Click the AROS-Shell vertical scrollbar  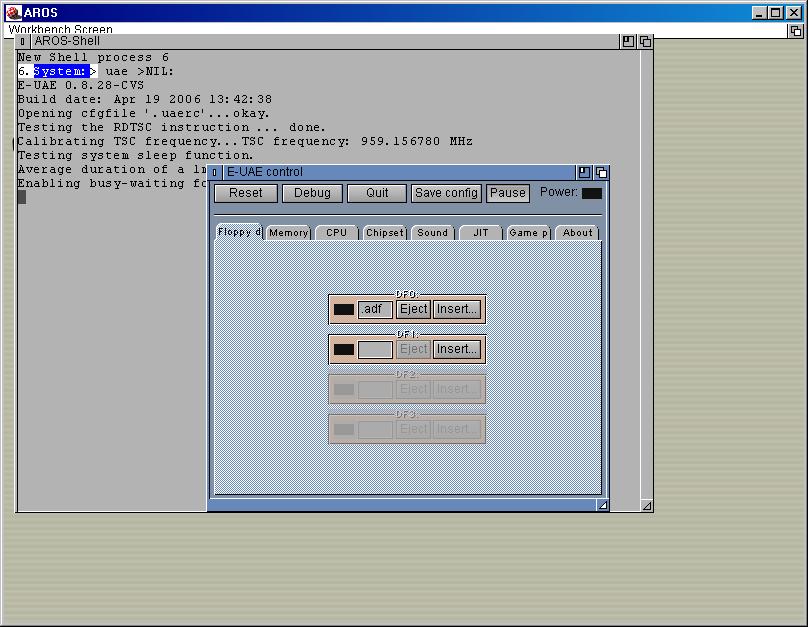pyautogui.click(x=647, y=274)
